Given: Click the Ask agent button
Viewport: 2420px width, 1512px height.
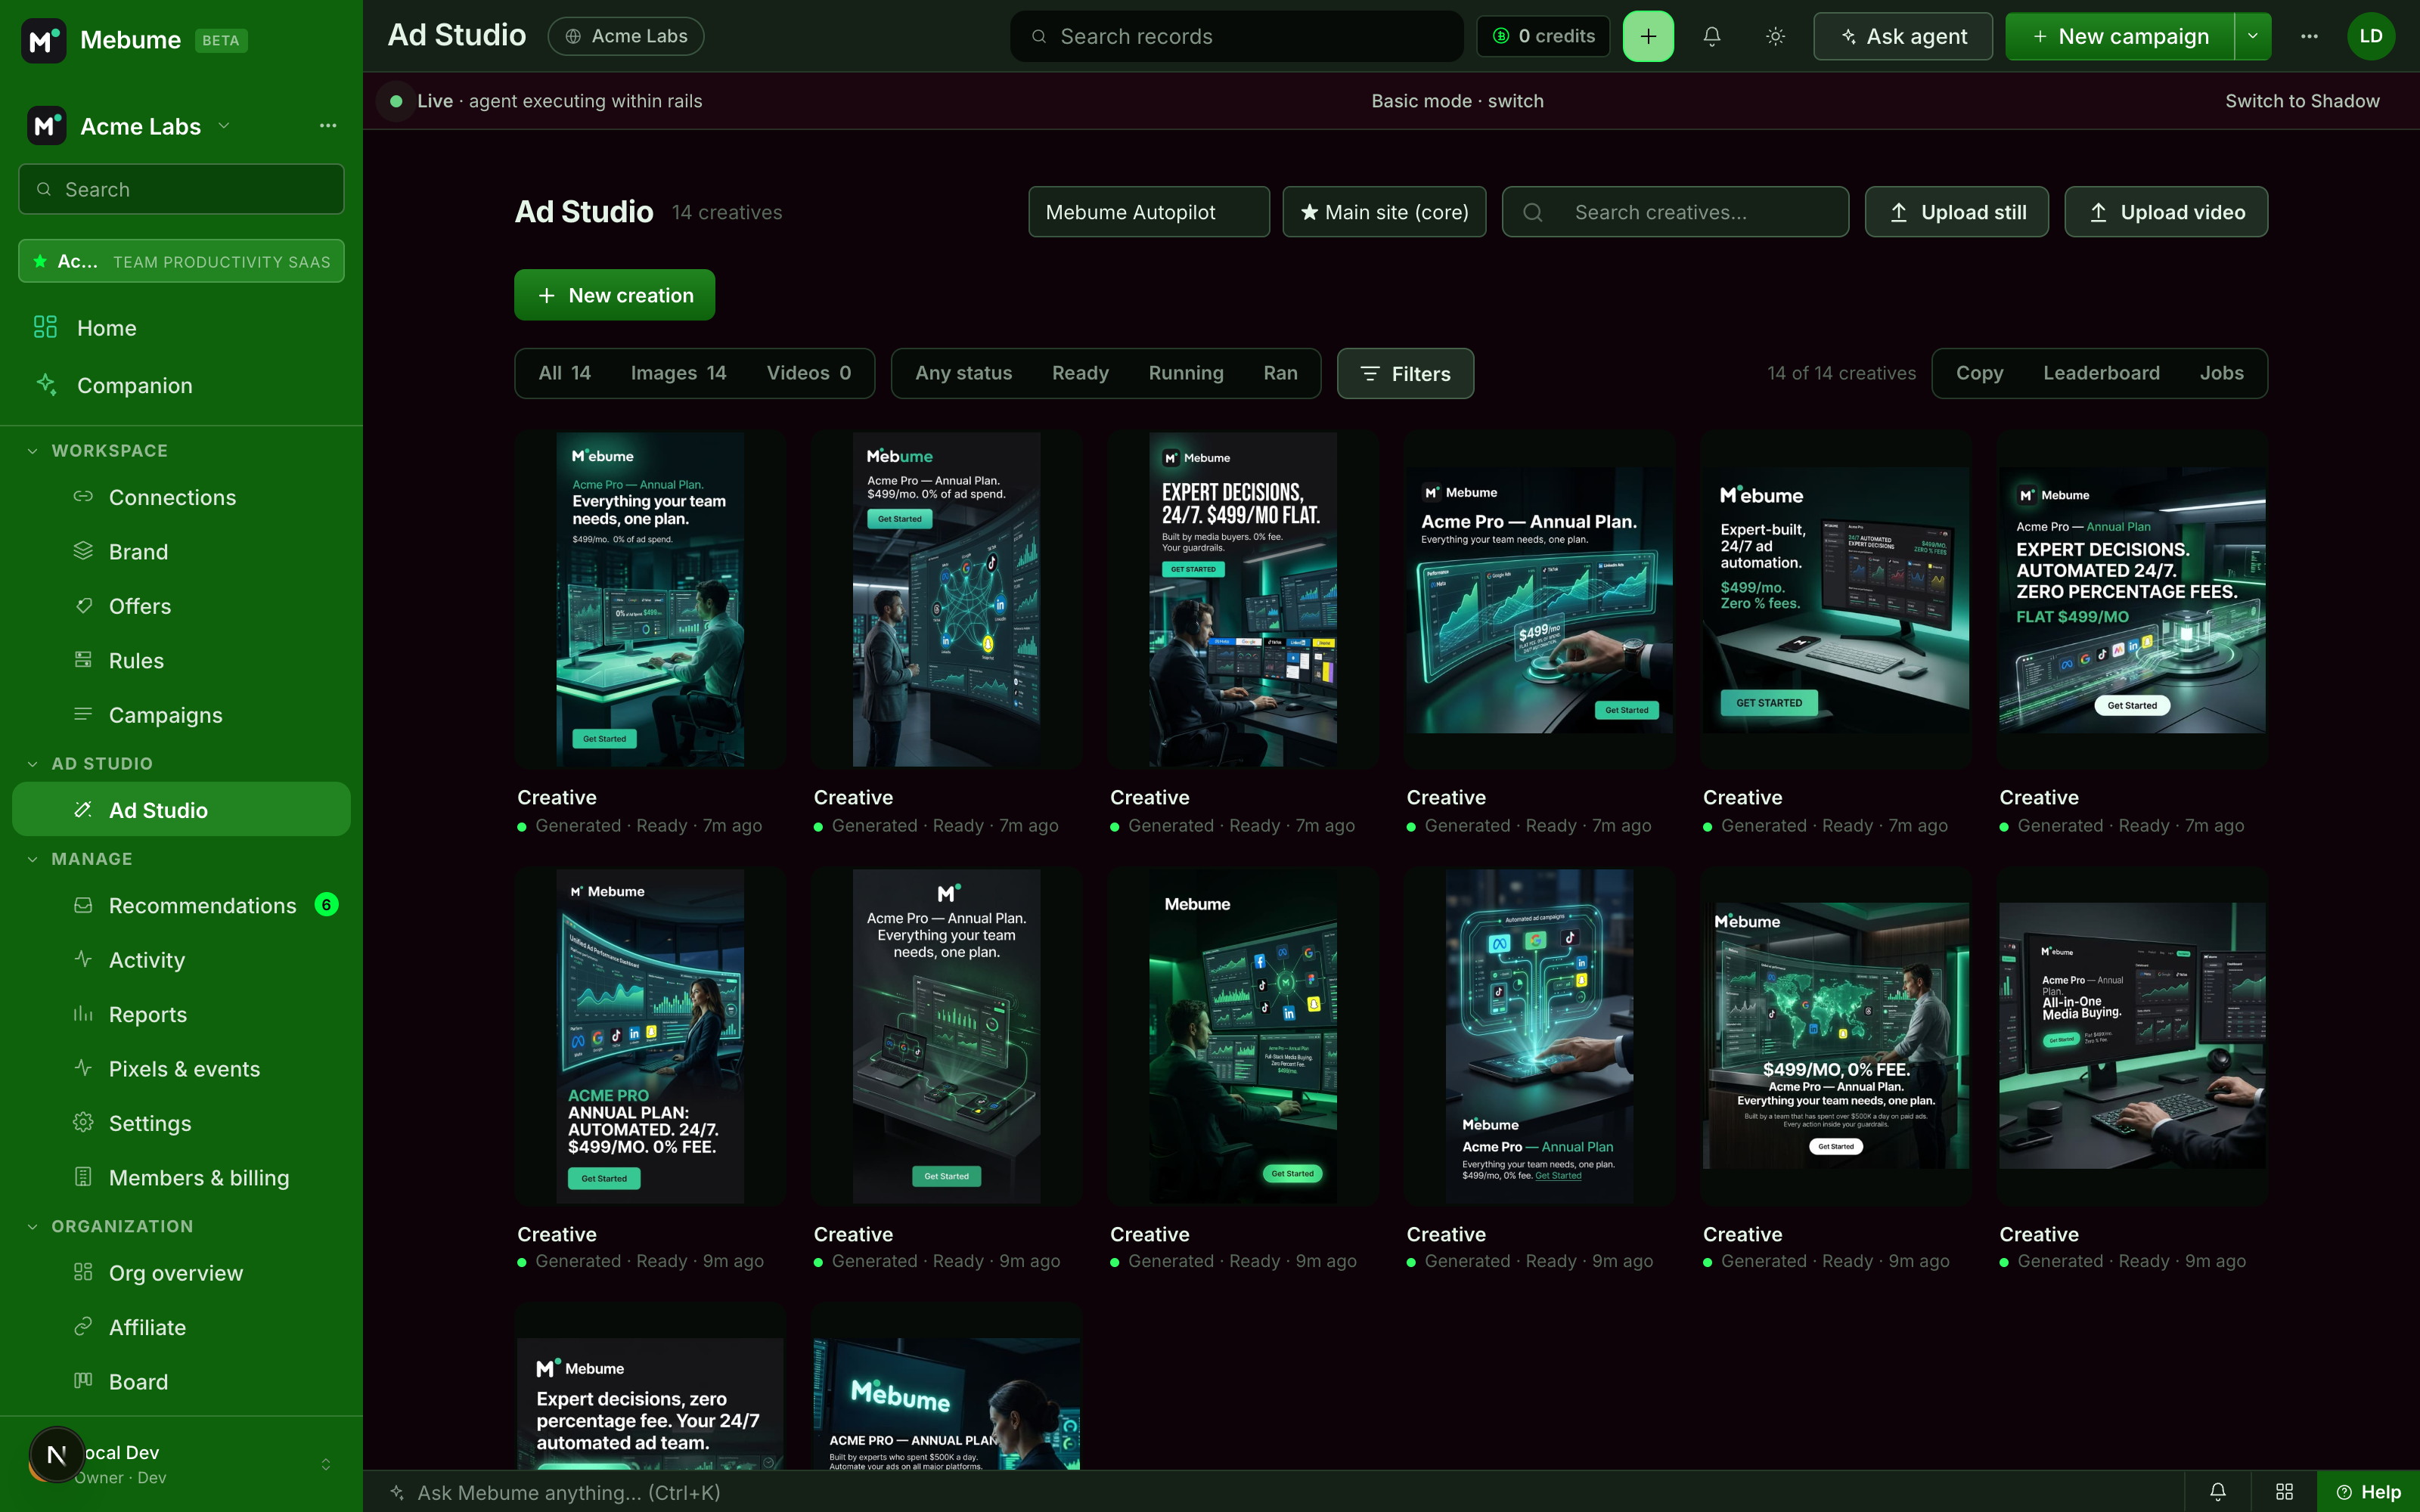Looking at the screenshot, I should 1902,36.
